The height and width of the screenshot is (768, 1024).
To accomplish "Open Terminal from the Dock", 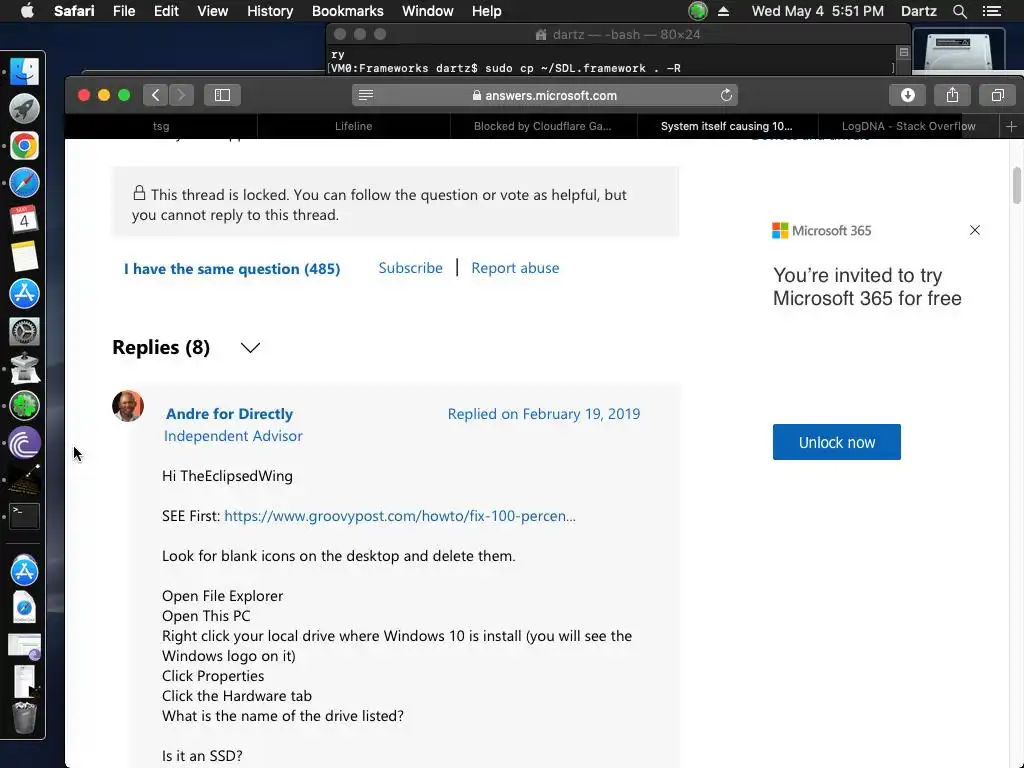I will pyautogui.click(x=24, y=516).
